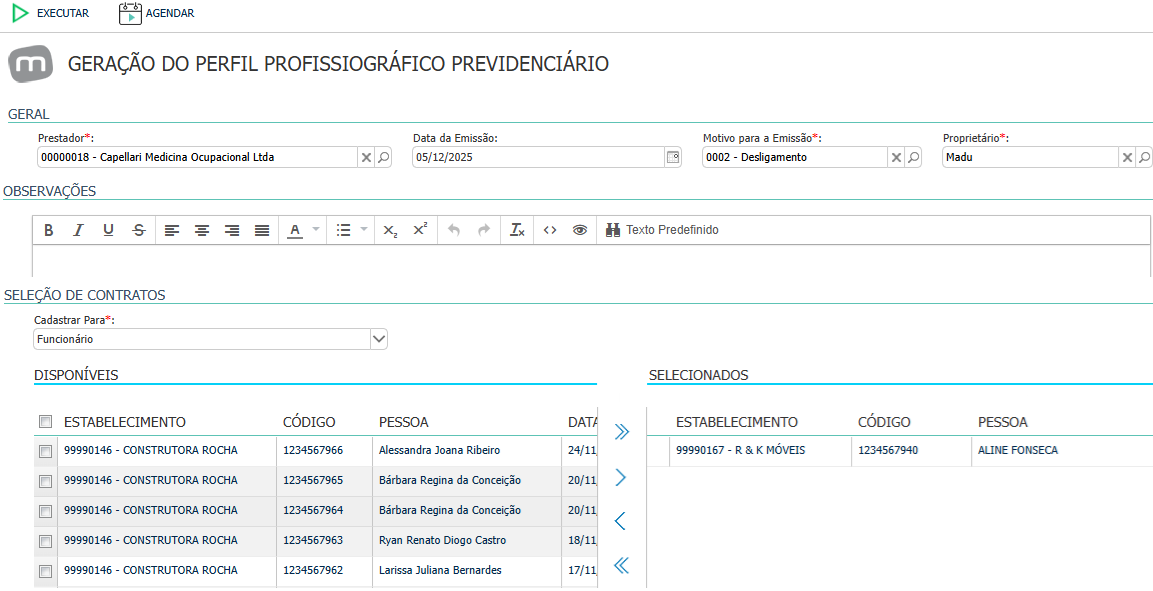This screenshot has height=591, width=1153.
Task: Click the Motivo para a Emissão field
Action: click(x=795, y=157)
